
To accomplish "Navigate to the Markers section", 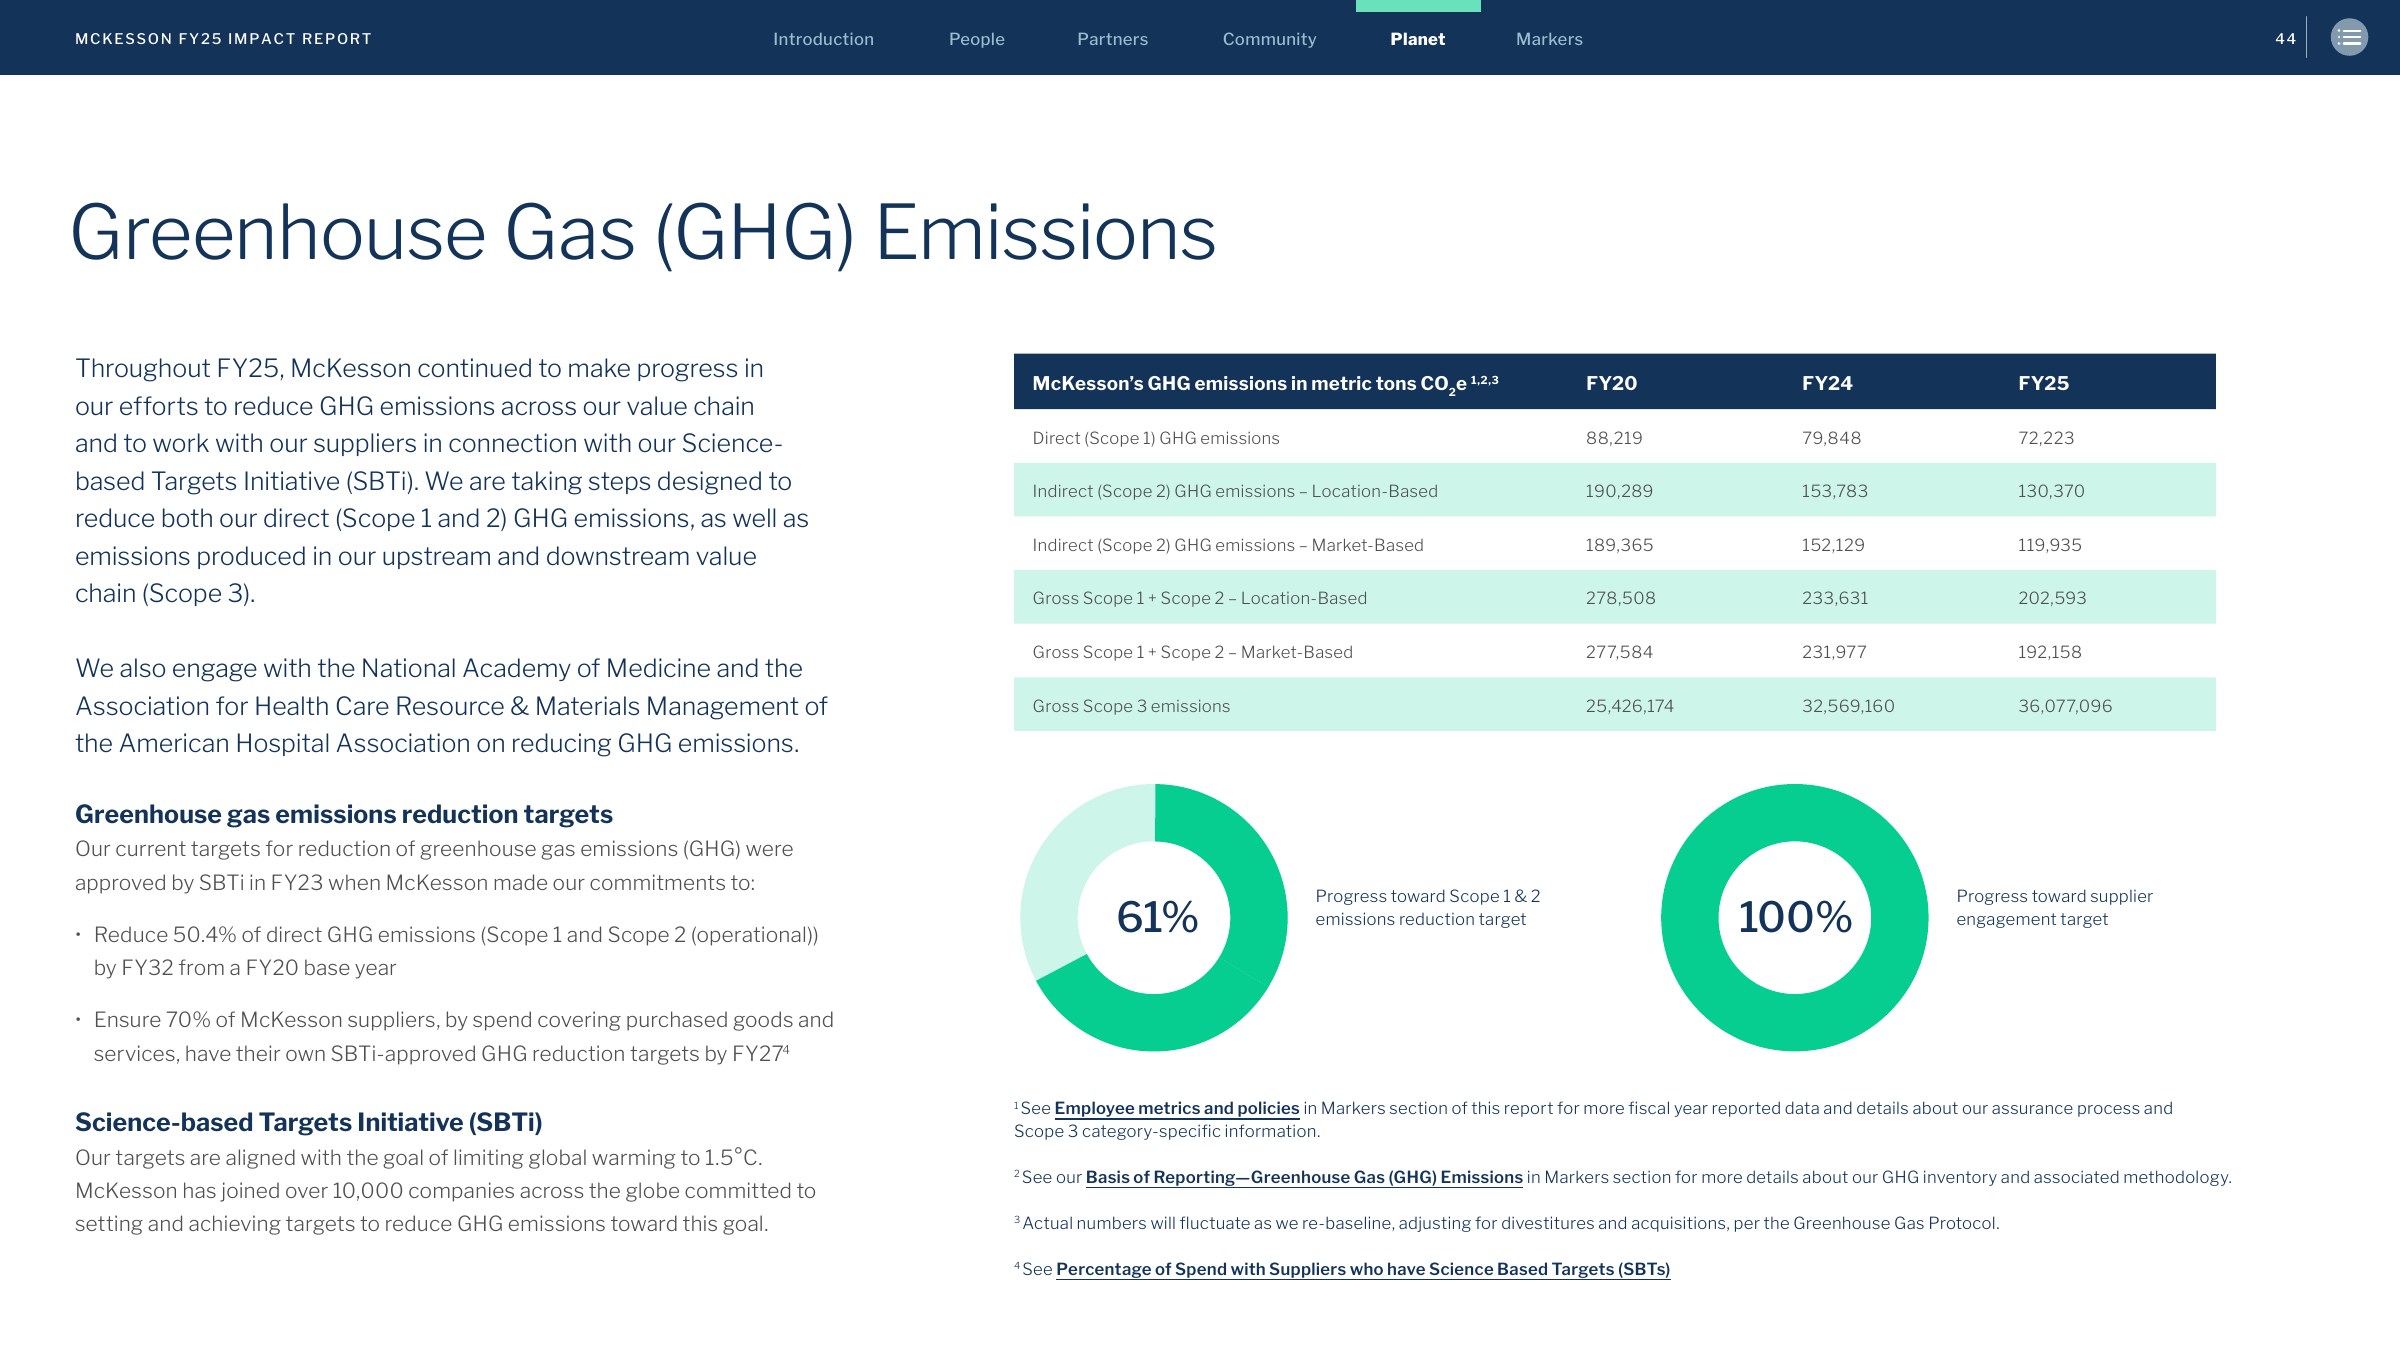I will click(1549, 39).
